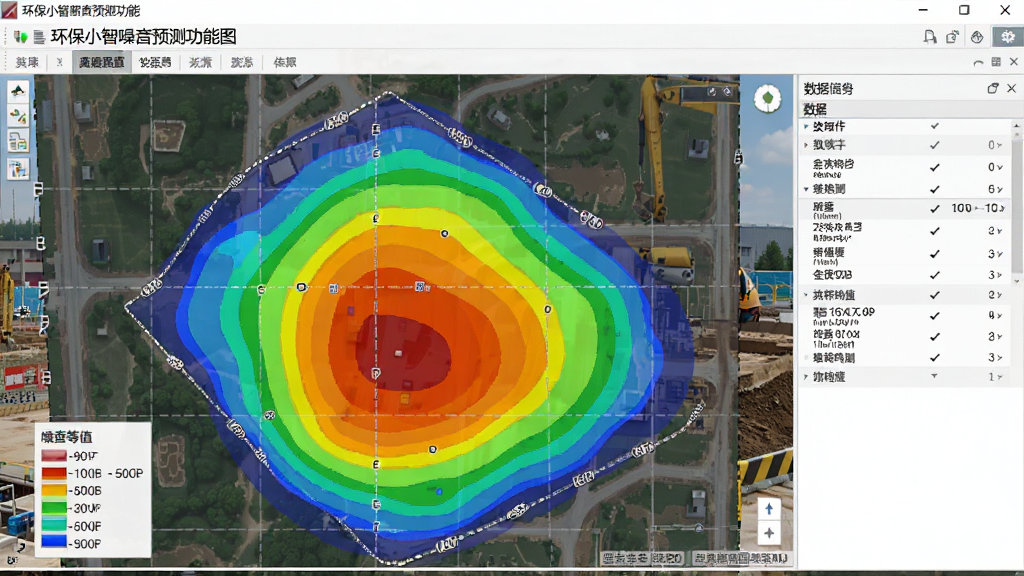Click the blue dot marker in lower green band
Screen dimensions: 1024x576
[x=439, y=491]
